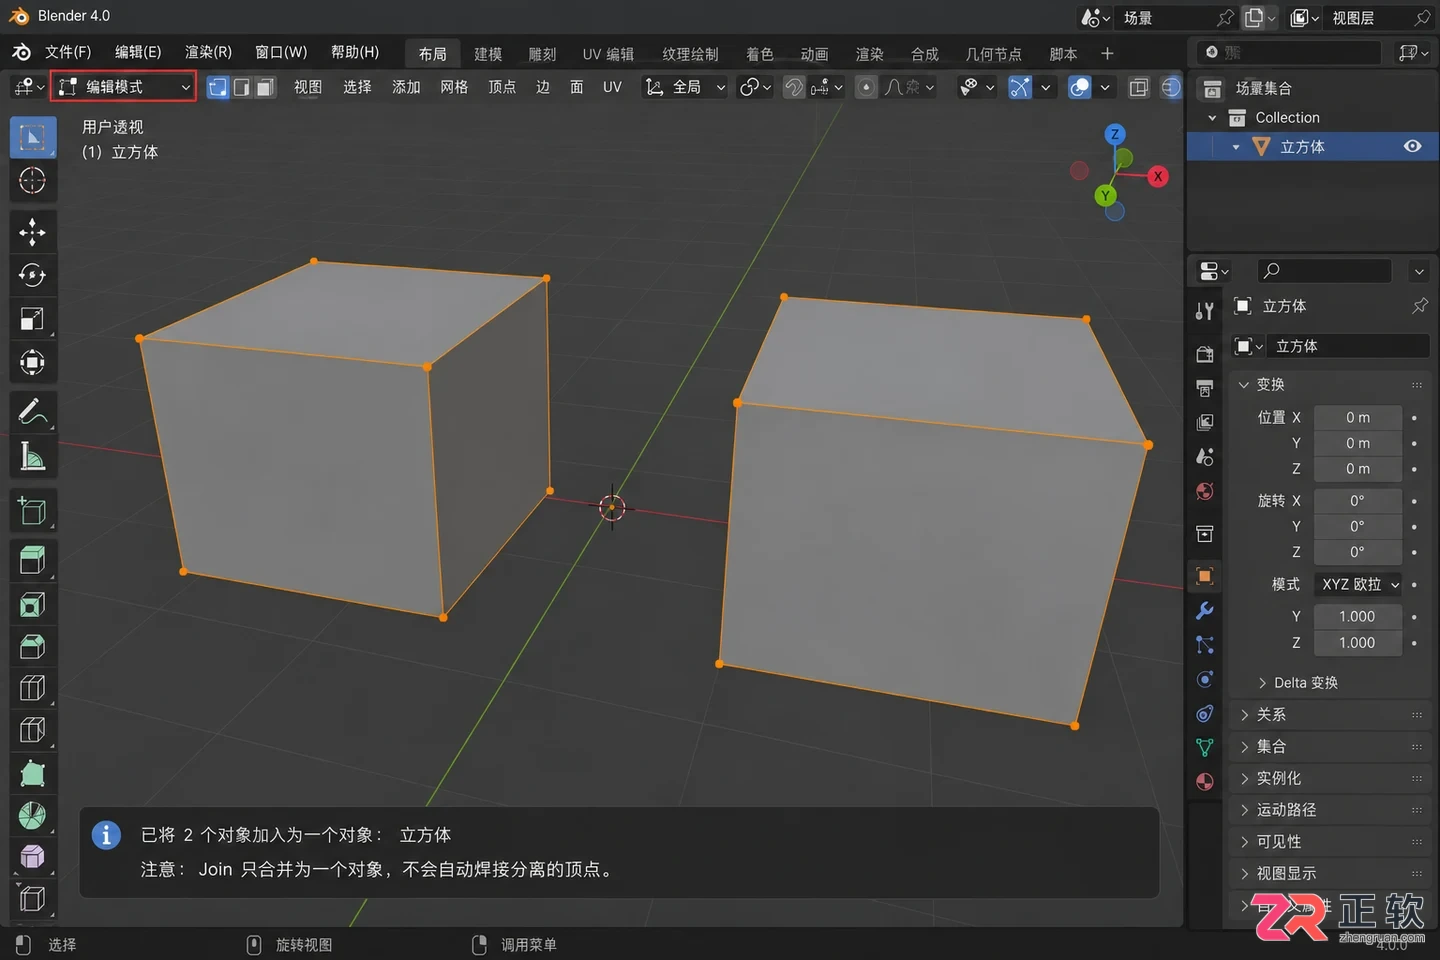Enable vertex select mode

point(217,88)
